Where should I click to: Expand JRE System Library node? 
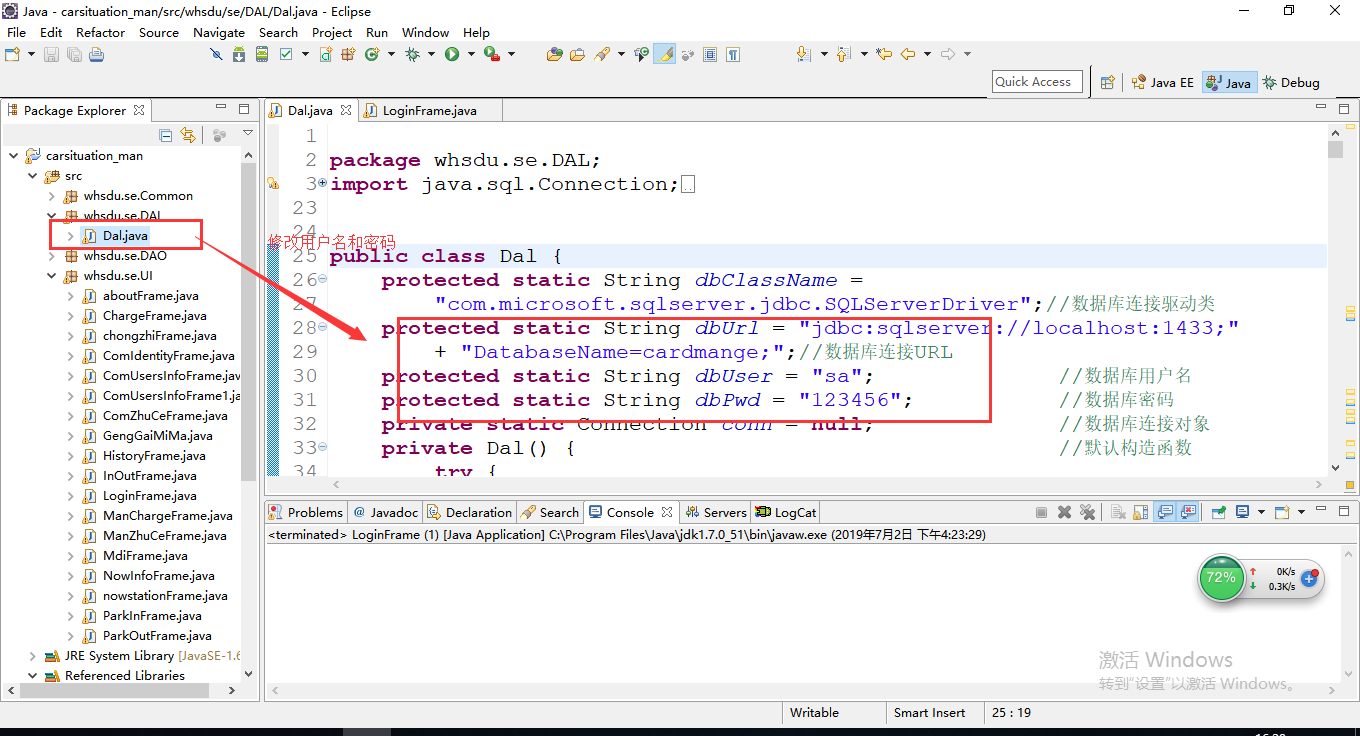tap(32, 656)
